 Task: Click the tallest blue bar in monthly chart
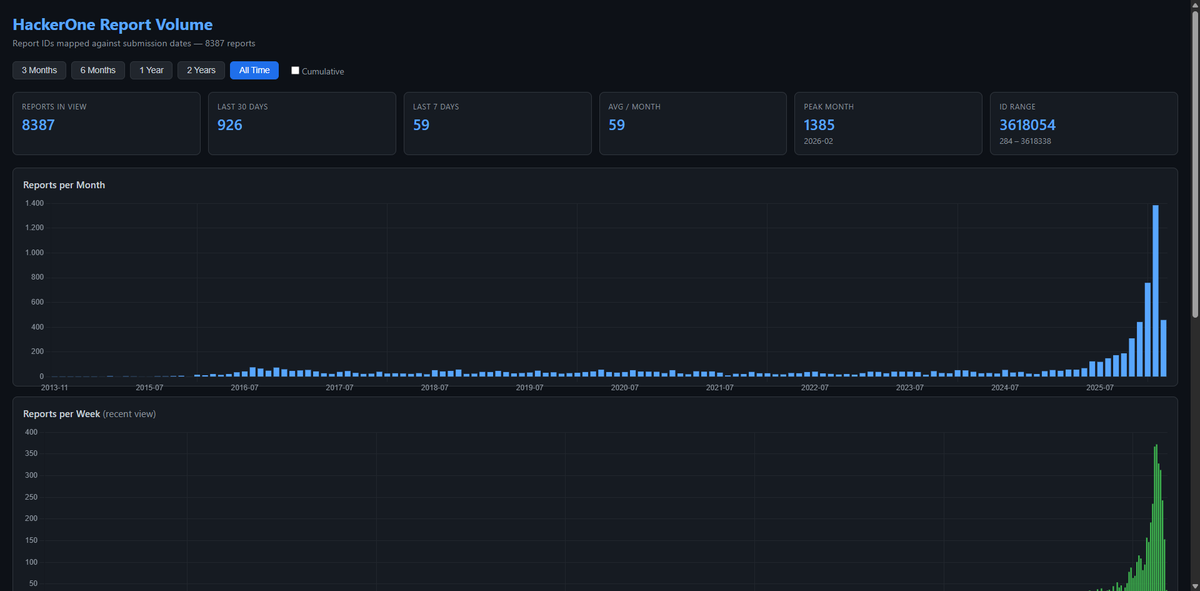pyautogui.click(x=1155, y=290)
